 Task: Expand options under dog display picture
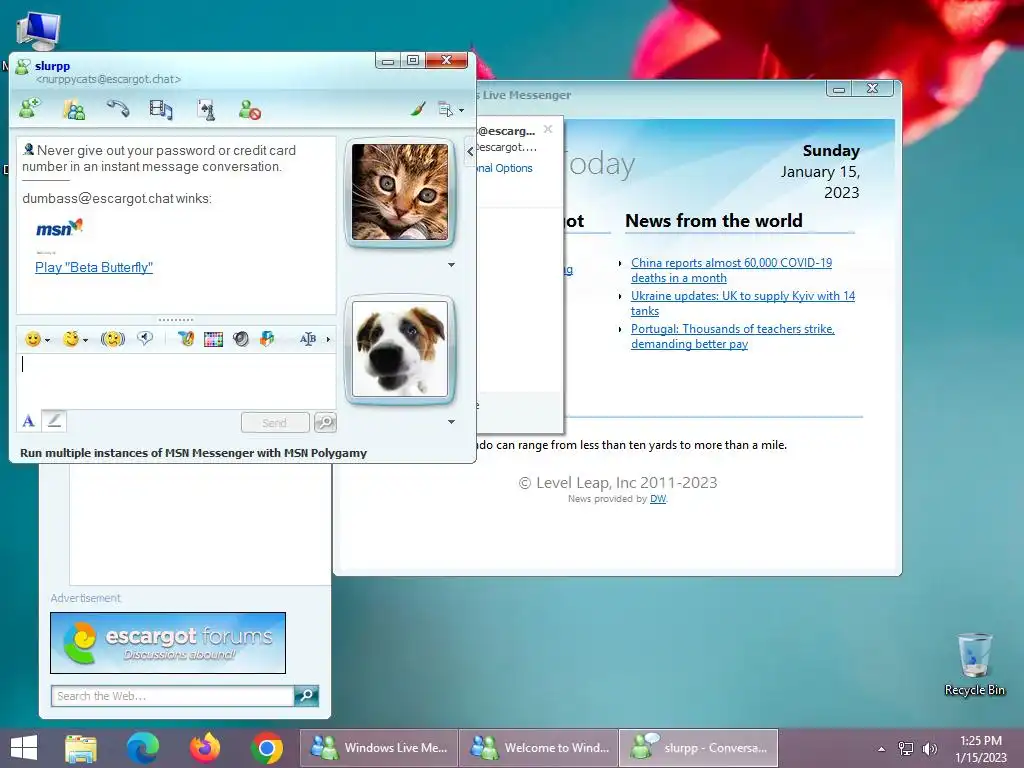[x=451, y=421]
